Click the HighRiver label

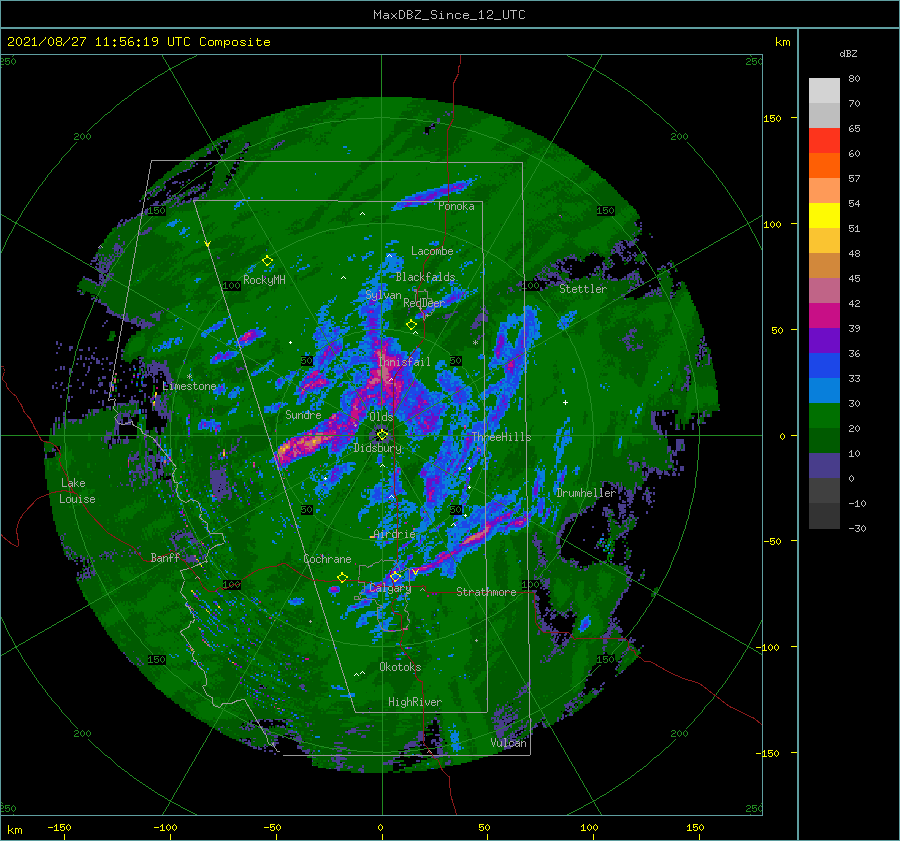click(415, 702)
